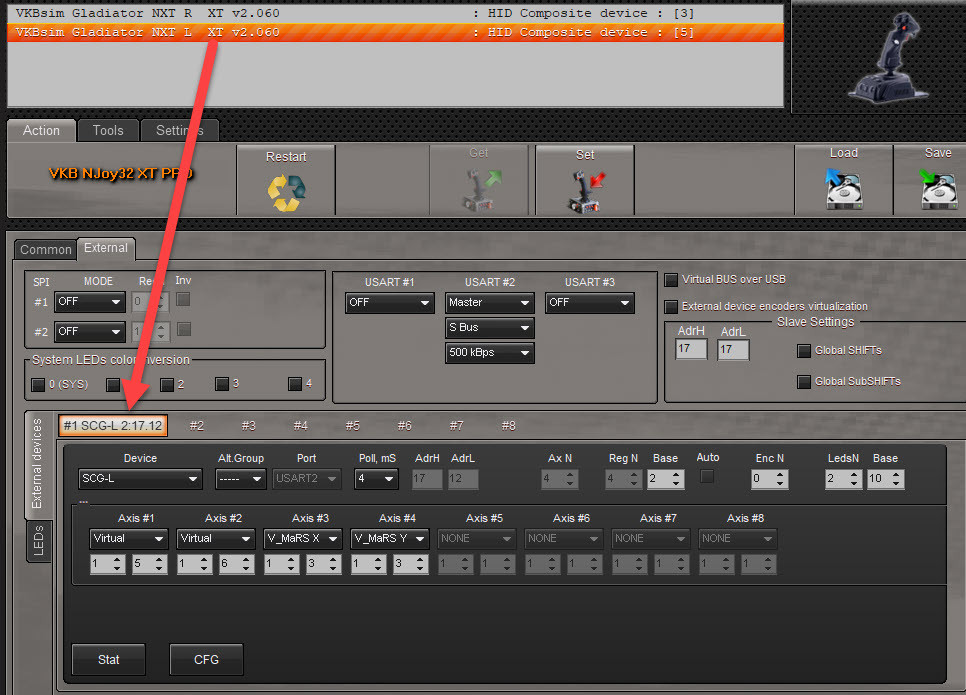Click the Get joystick icon

pyautogui.click(x=481, y=190)
